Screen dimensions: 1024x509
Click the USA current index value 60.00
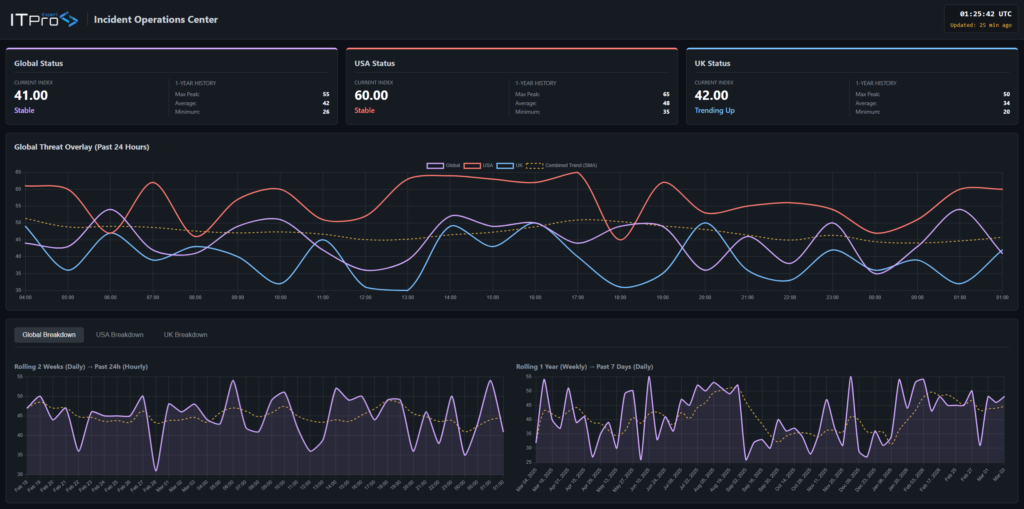pyautogui.click(x=371, y=96)
